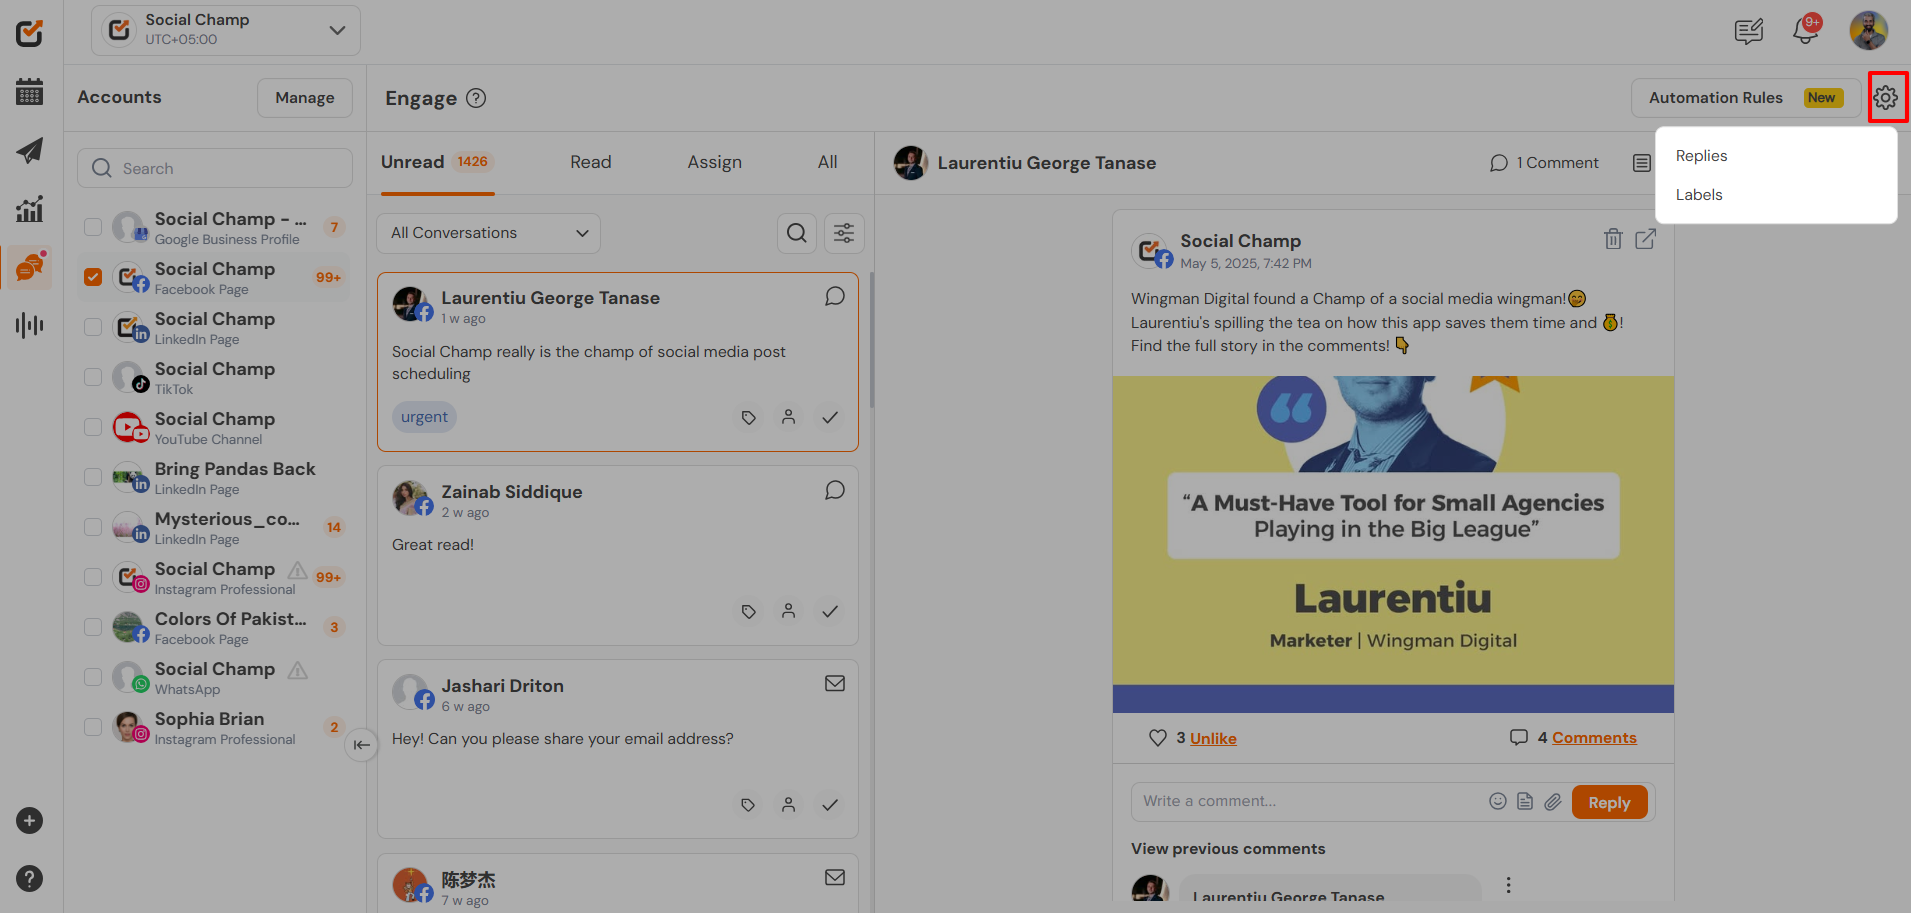The image size is (1911, 913).
Task: Select Social Champ WhatsApp account row
Action: [x=215, y=677]
